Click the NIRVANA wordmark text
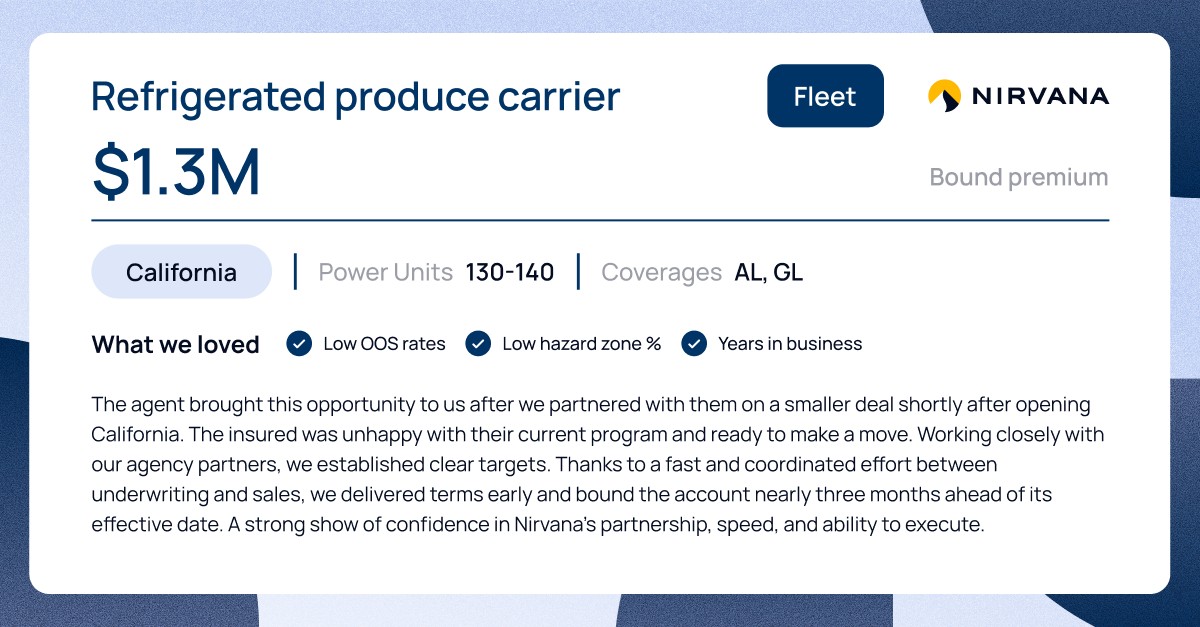This screenshot has width=1200, height=627. click(1040, 96)
